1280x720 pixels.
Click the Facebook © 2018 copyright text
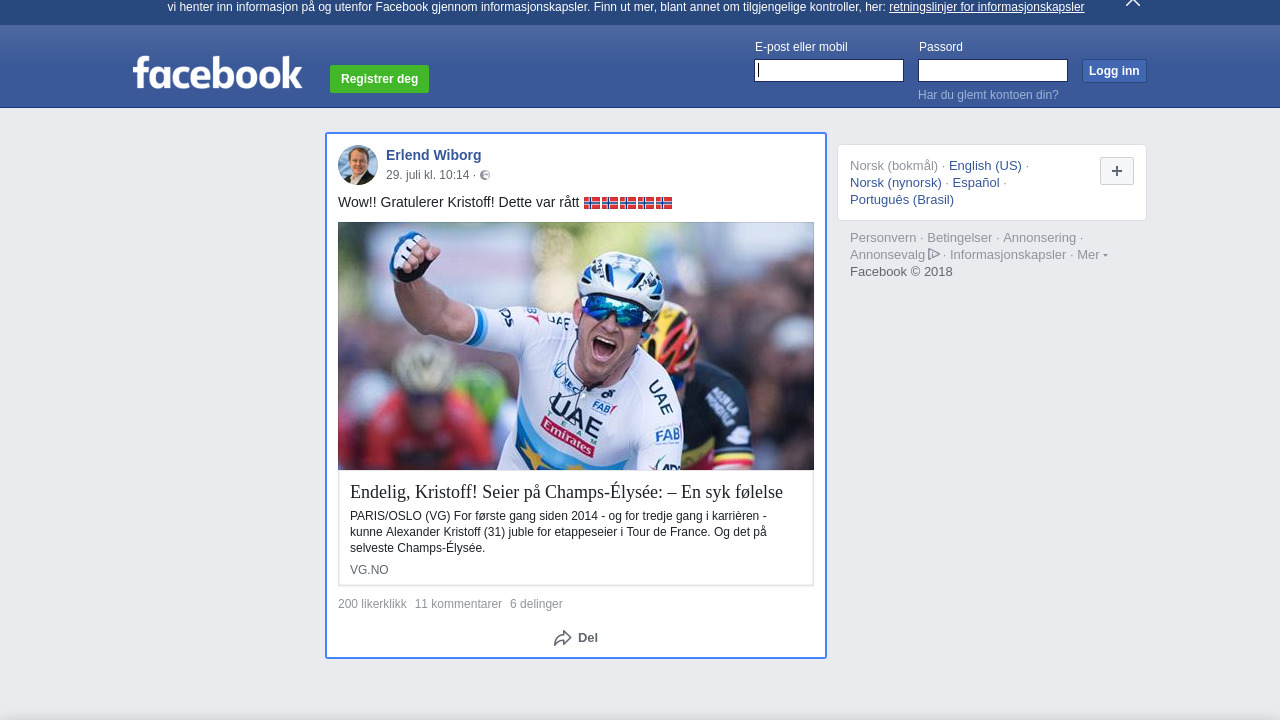point(901,272)
